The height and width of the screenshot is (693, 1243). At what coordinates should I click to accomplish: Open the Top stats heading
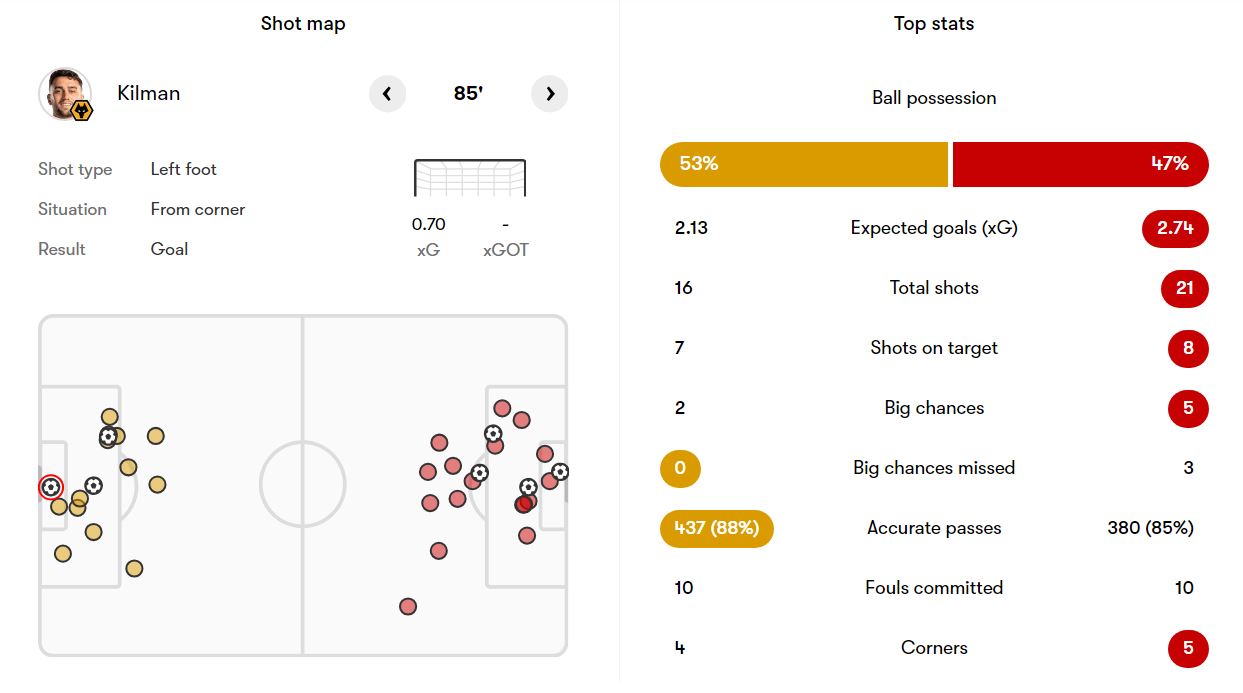pyautogui.click(x=934, y=24)
